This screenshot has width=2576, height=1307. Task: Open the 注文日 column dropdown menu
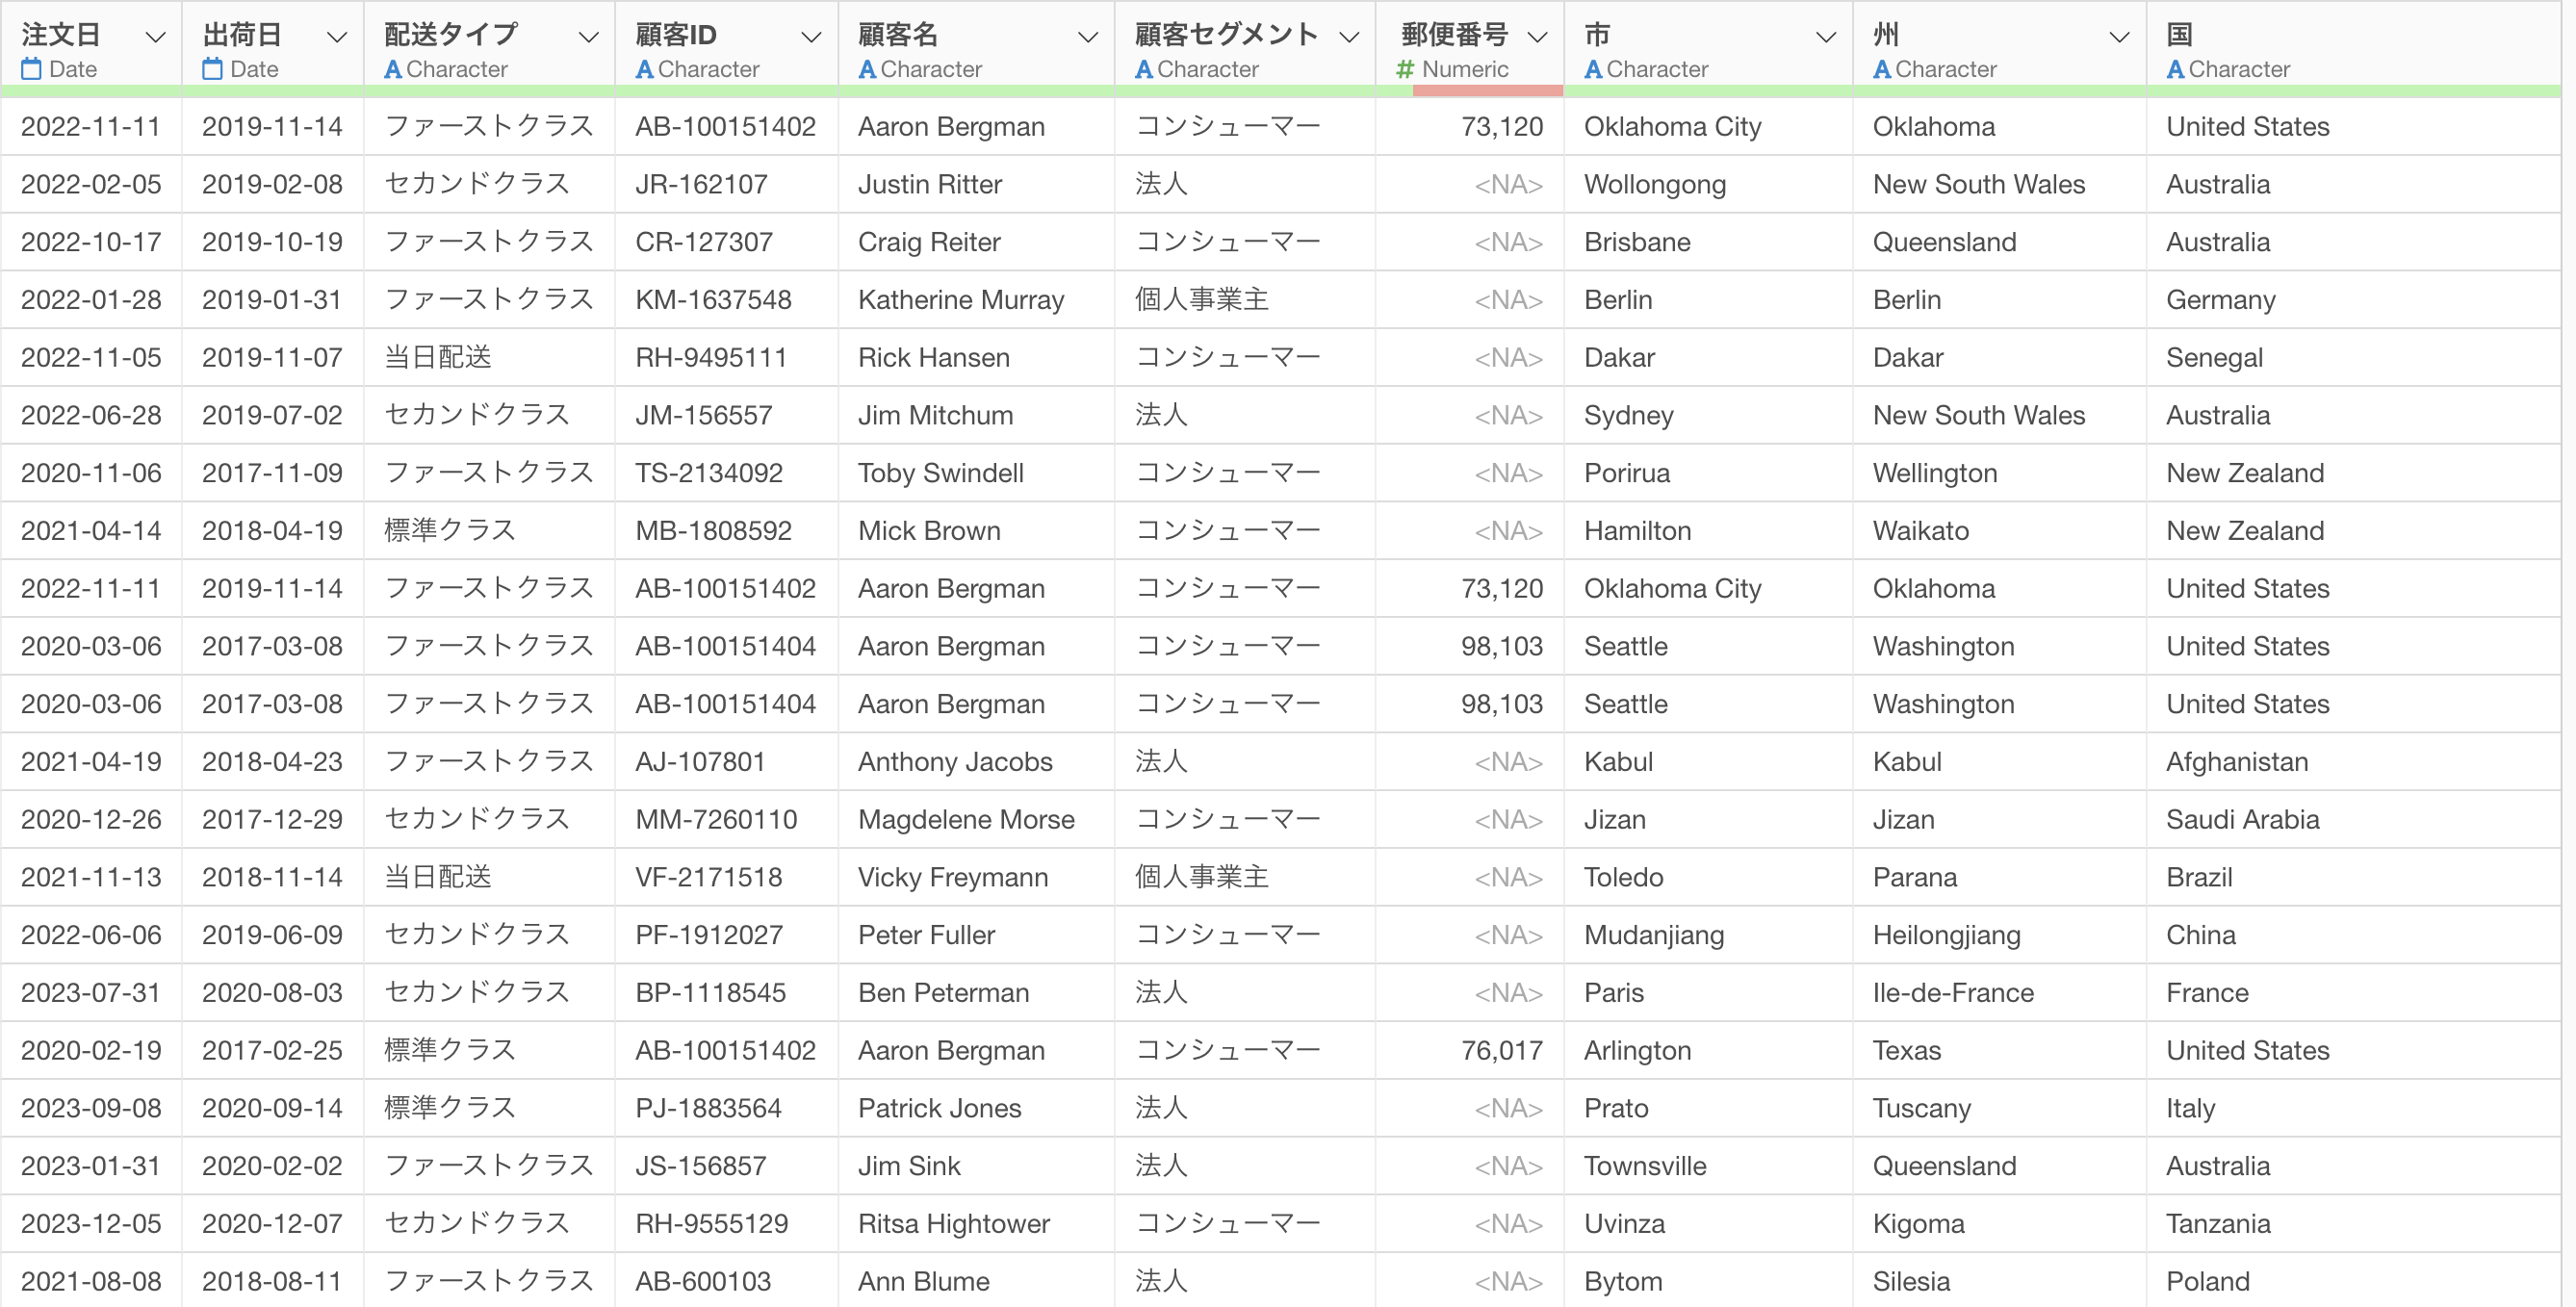pos(155,37)
